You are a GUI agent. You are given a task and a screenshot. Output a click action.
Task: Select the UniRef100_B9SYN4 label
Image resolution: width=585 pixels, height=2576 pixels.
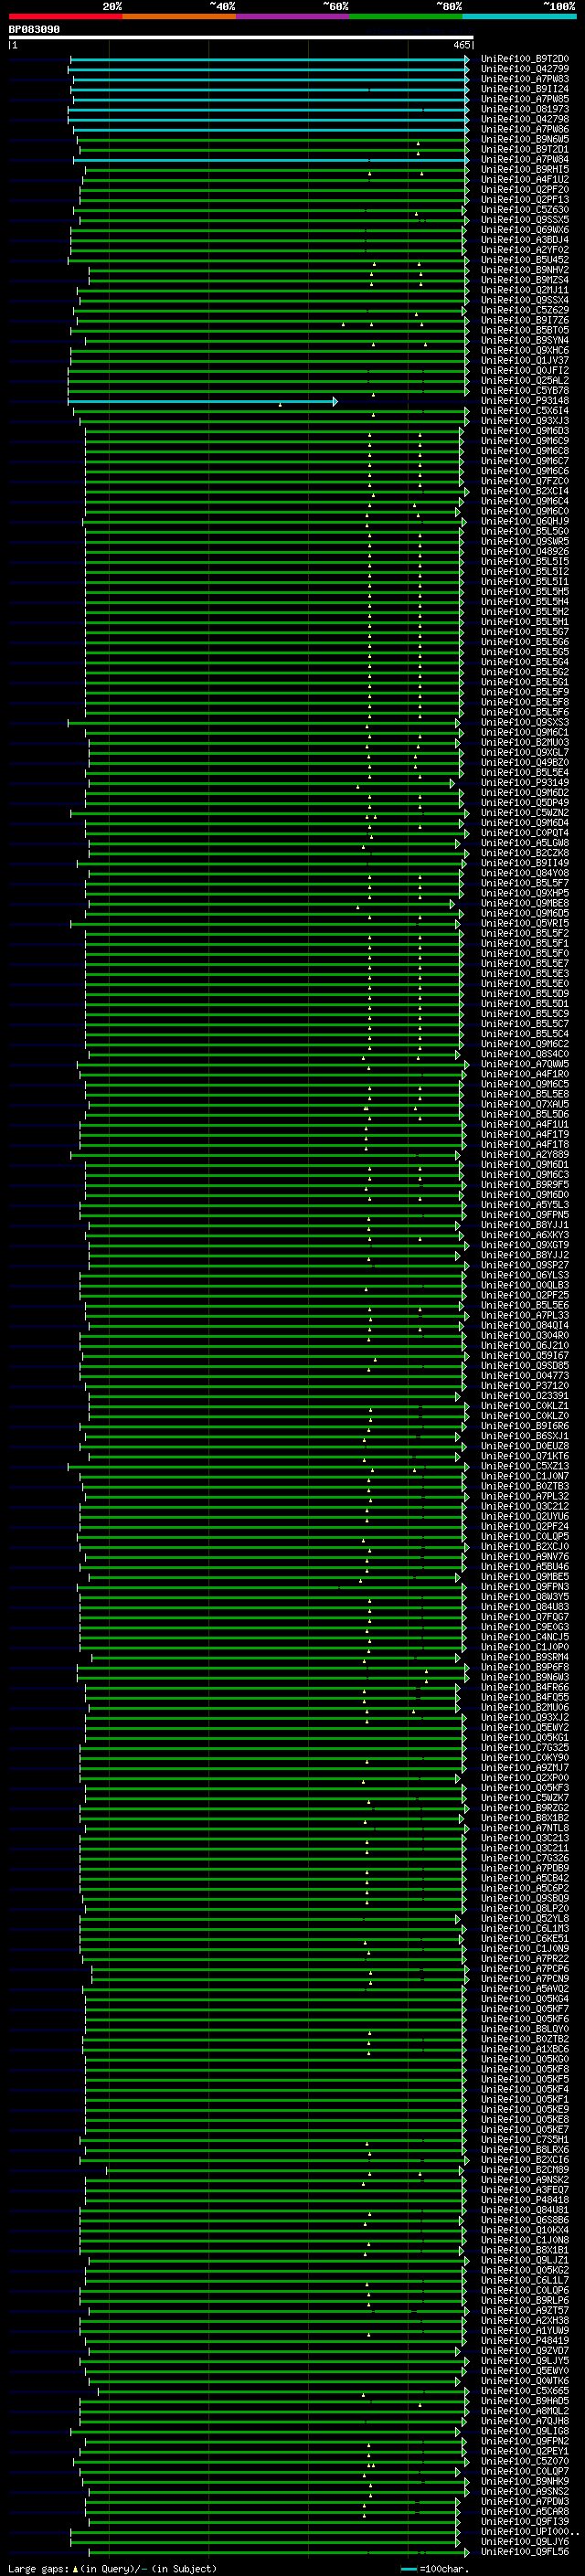[525, 340]
